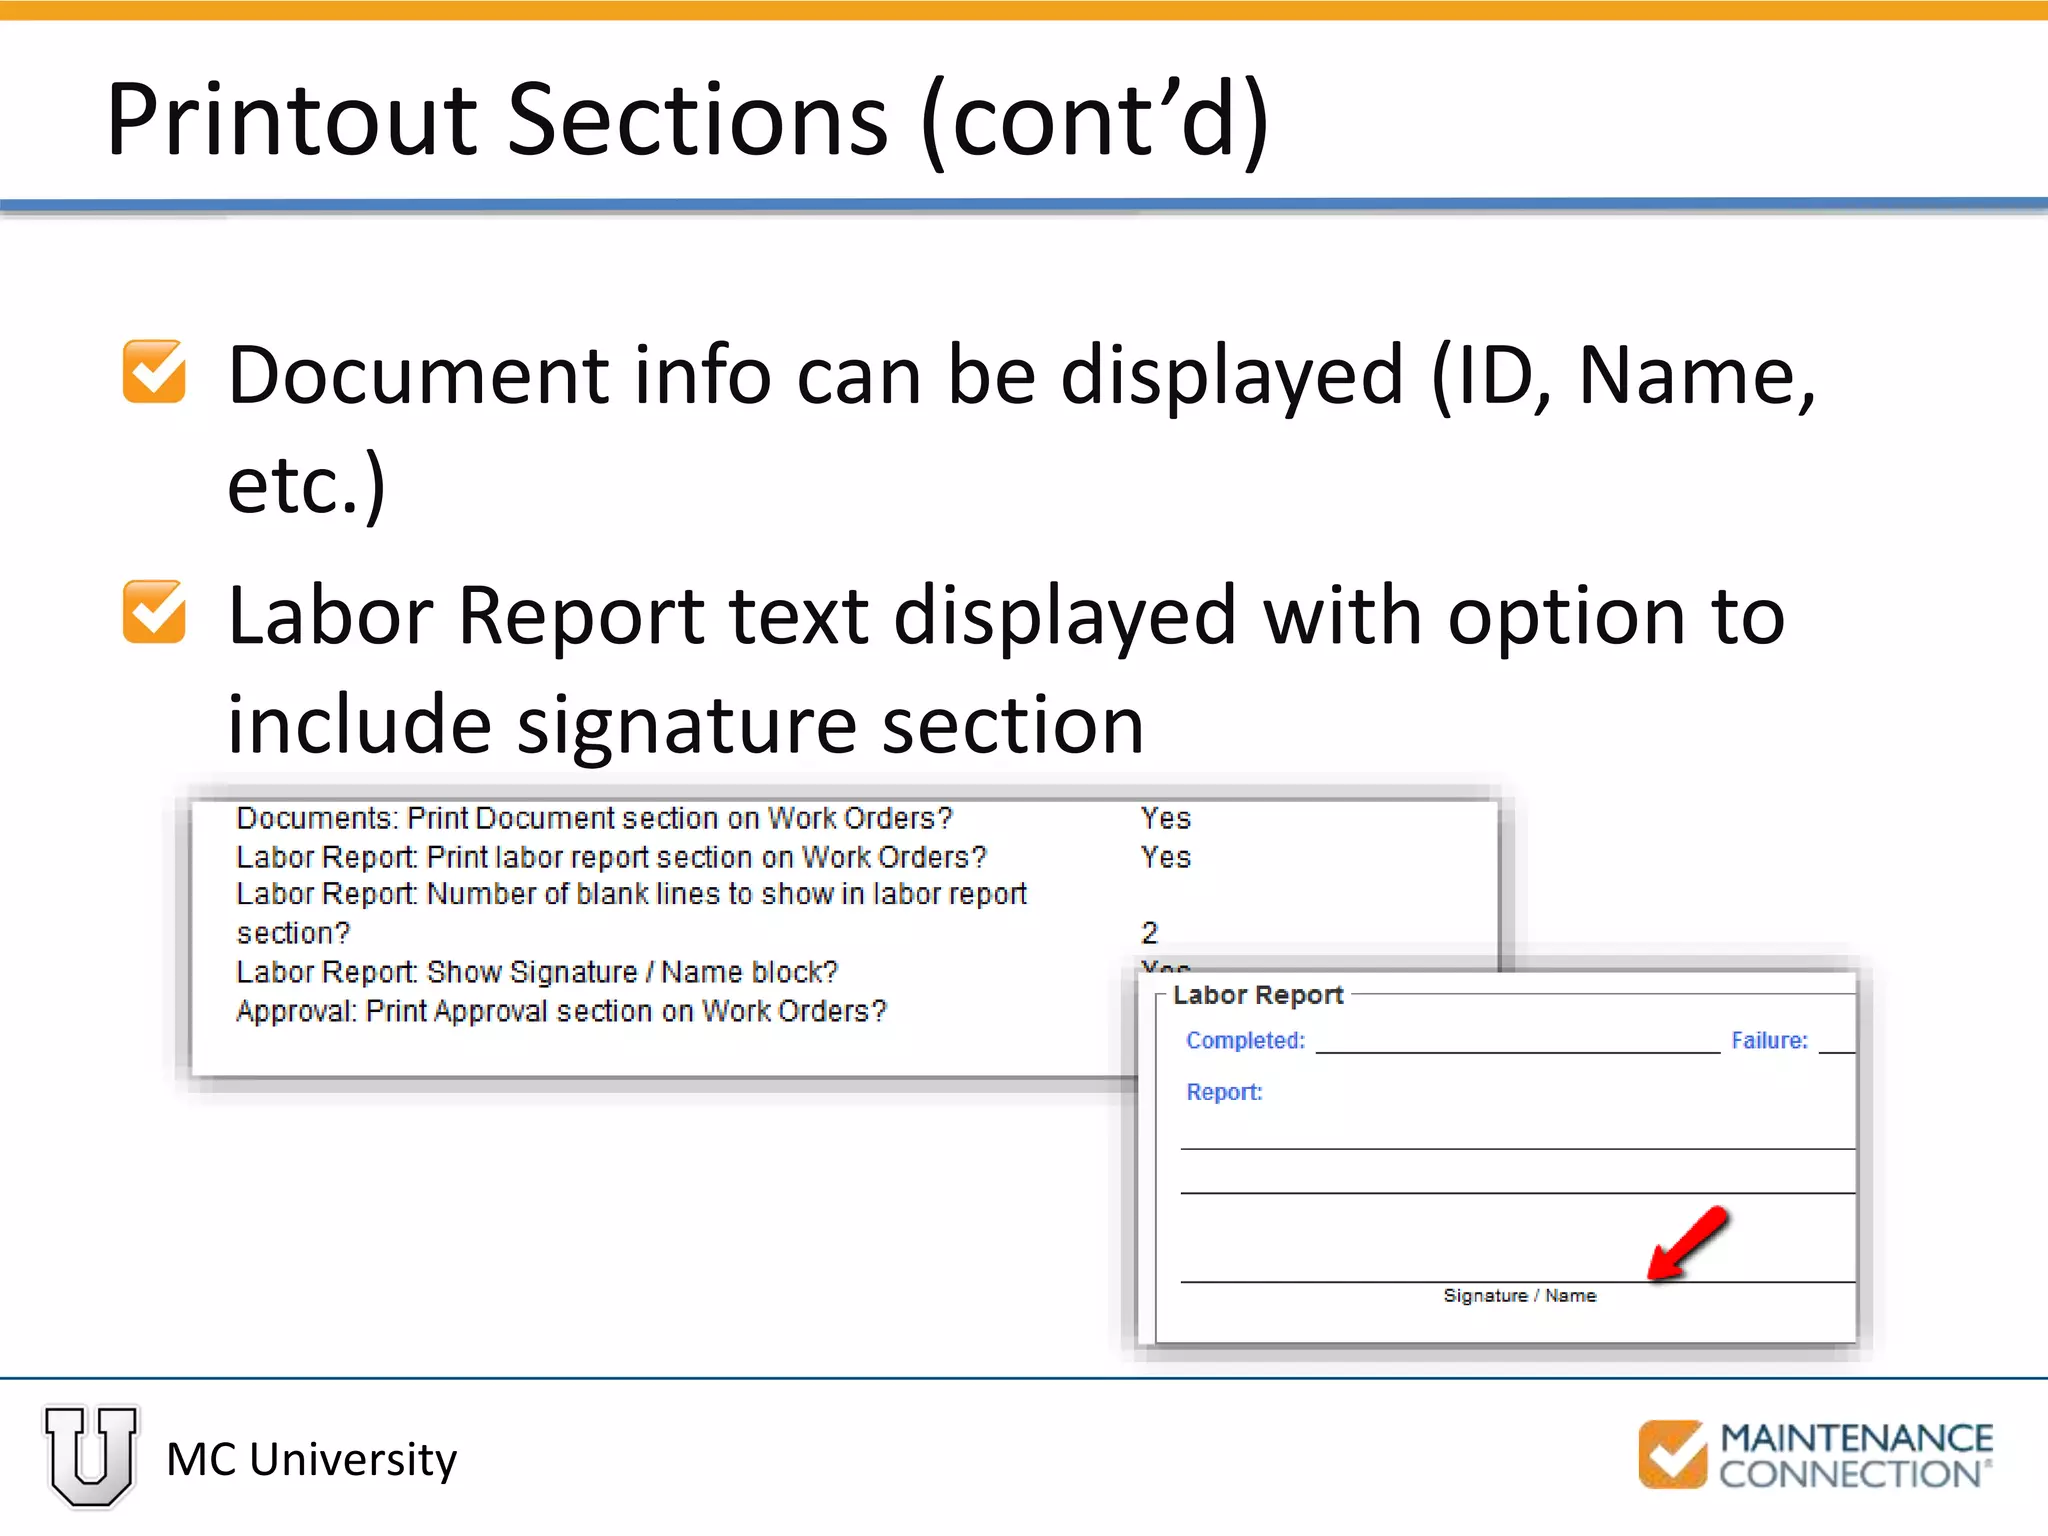Click the Maintenance Connection checkmark logo
2048x1536 pixels.
tap(1673, 1454)
